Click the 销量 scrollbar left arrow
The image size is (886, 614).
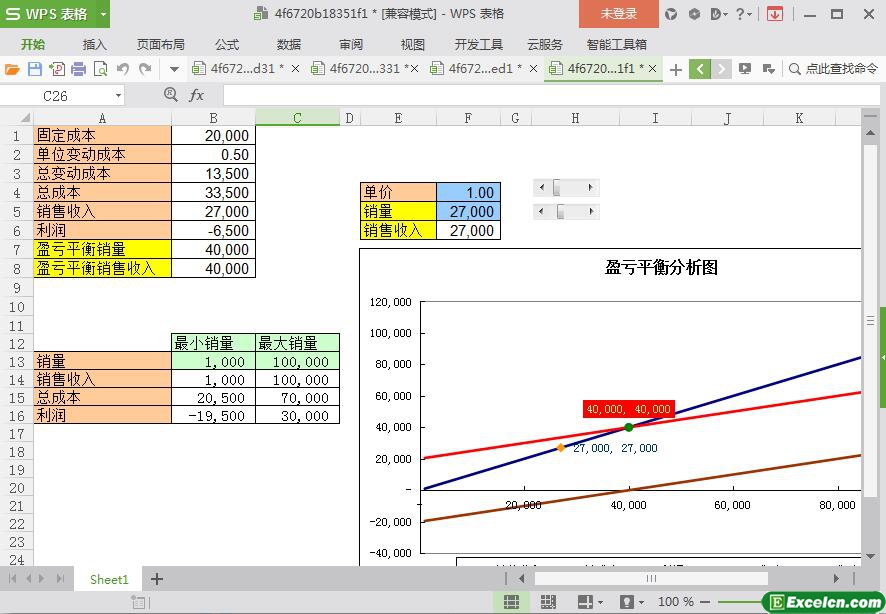coord(542,211)
